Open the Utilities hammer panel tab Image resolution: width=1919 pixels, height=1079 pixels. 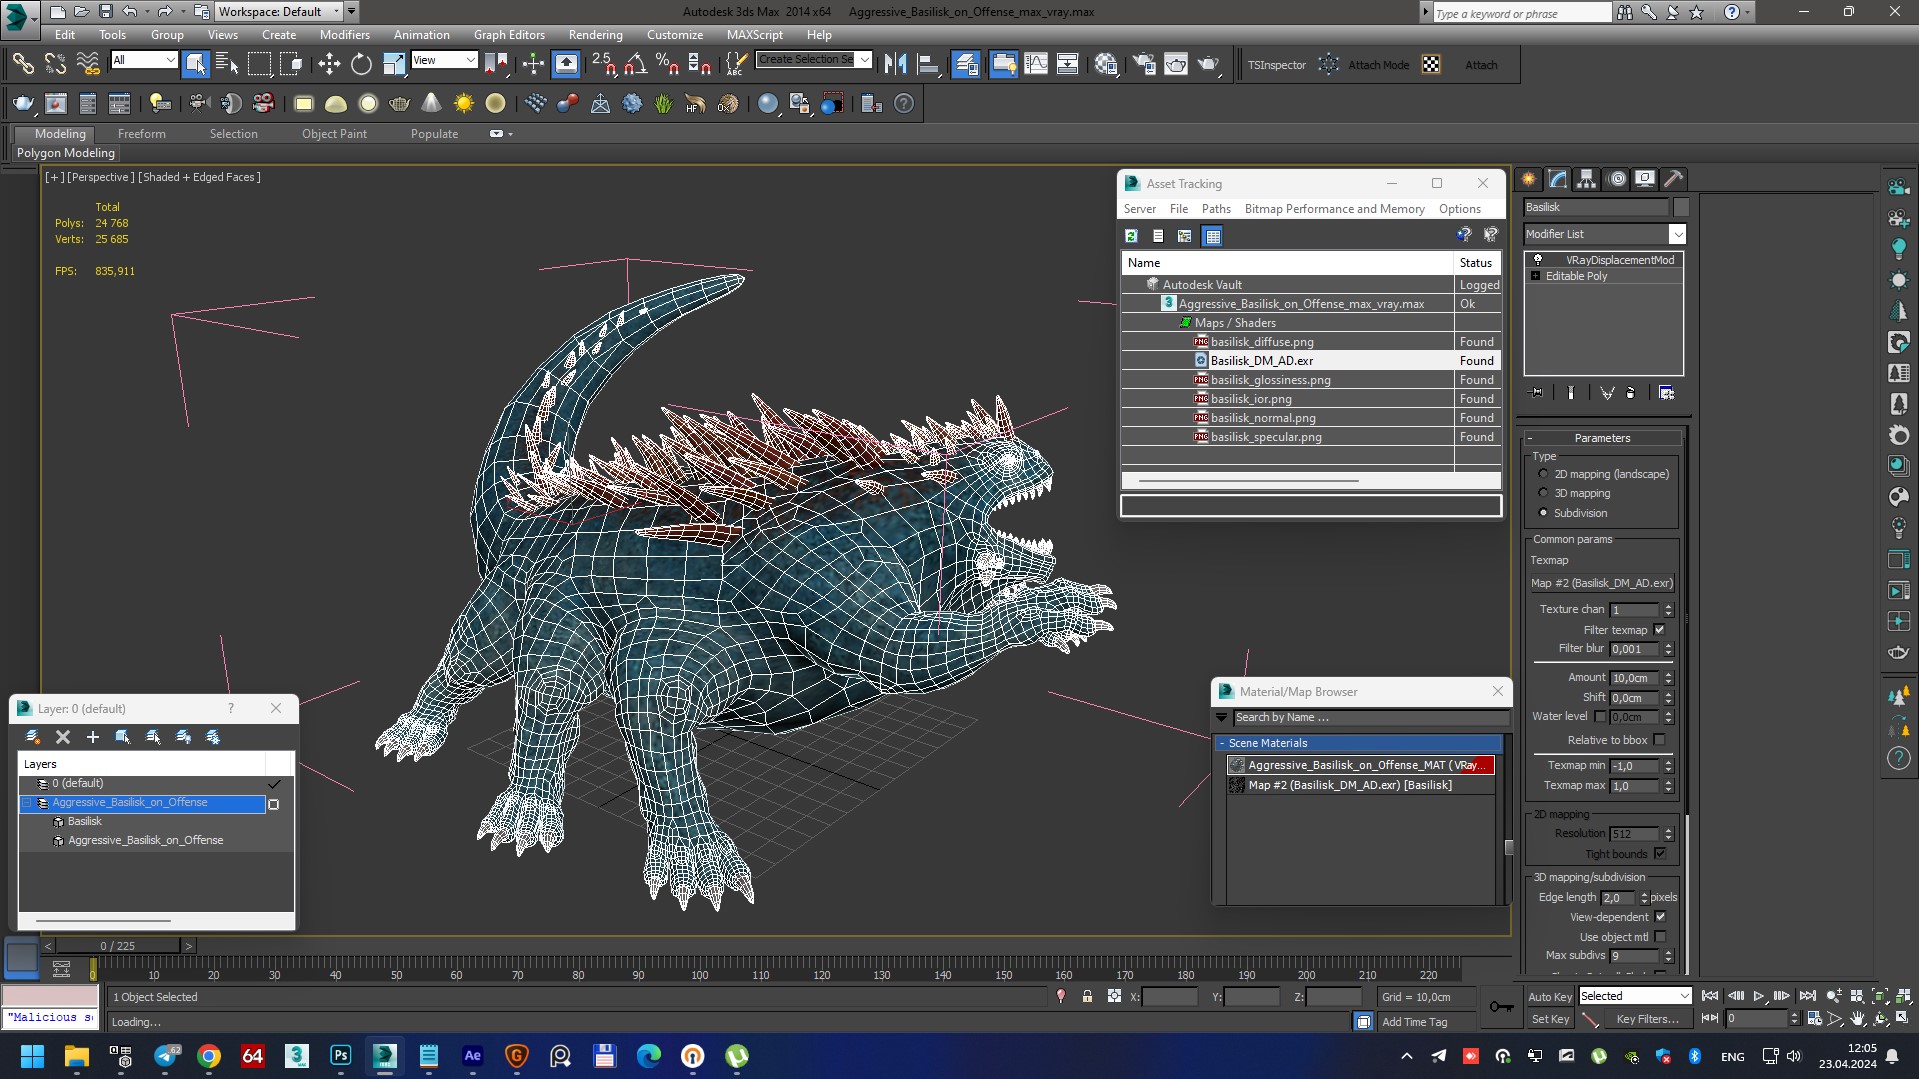1674,179
